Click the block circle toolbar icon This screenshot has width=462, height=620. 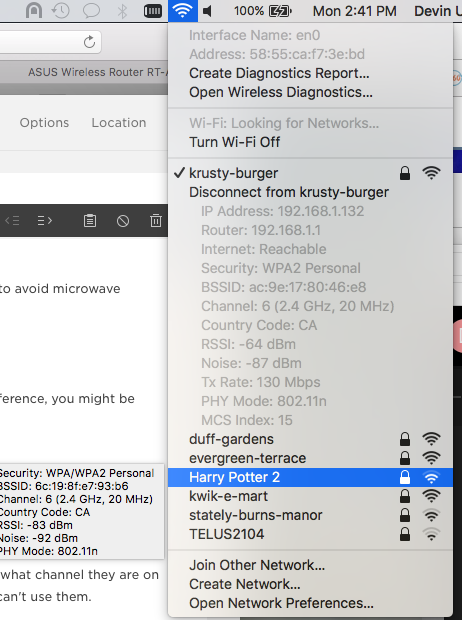pos(123,221)
